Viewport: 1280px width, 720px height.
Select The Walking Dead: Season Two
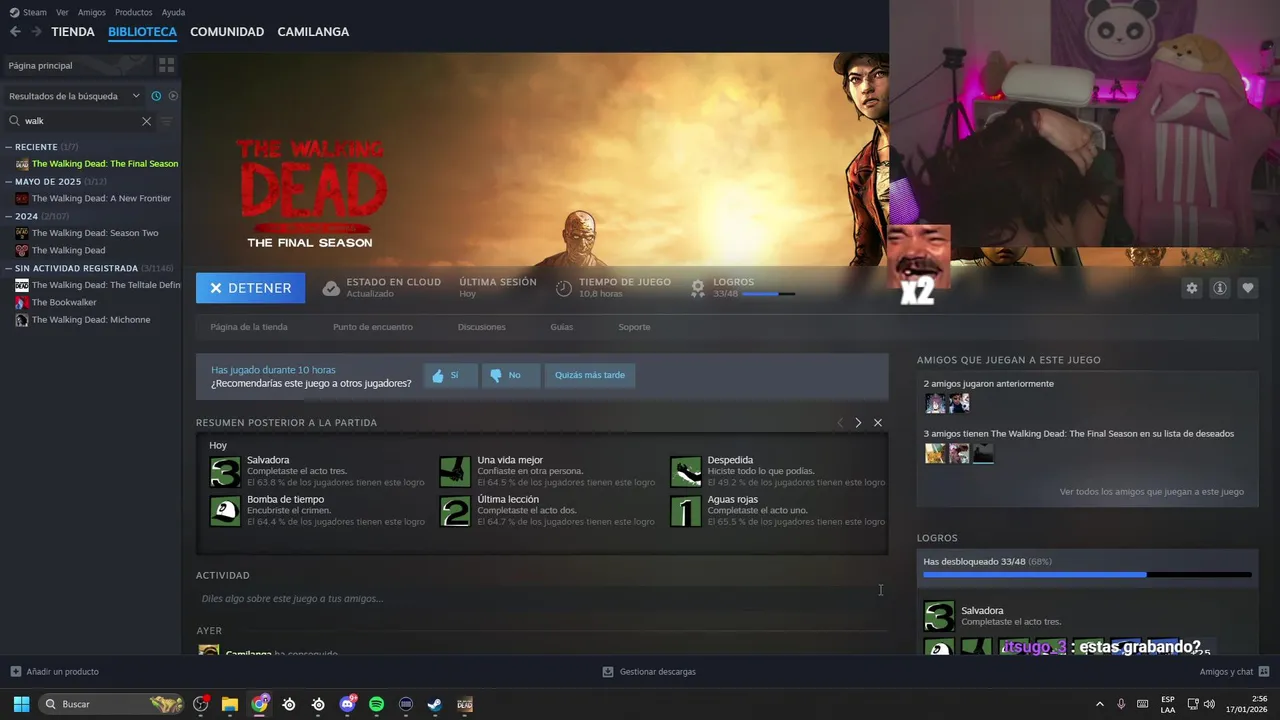click(93, 233)
